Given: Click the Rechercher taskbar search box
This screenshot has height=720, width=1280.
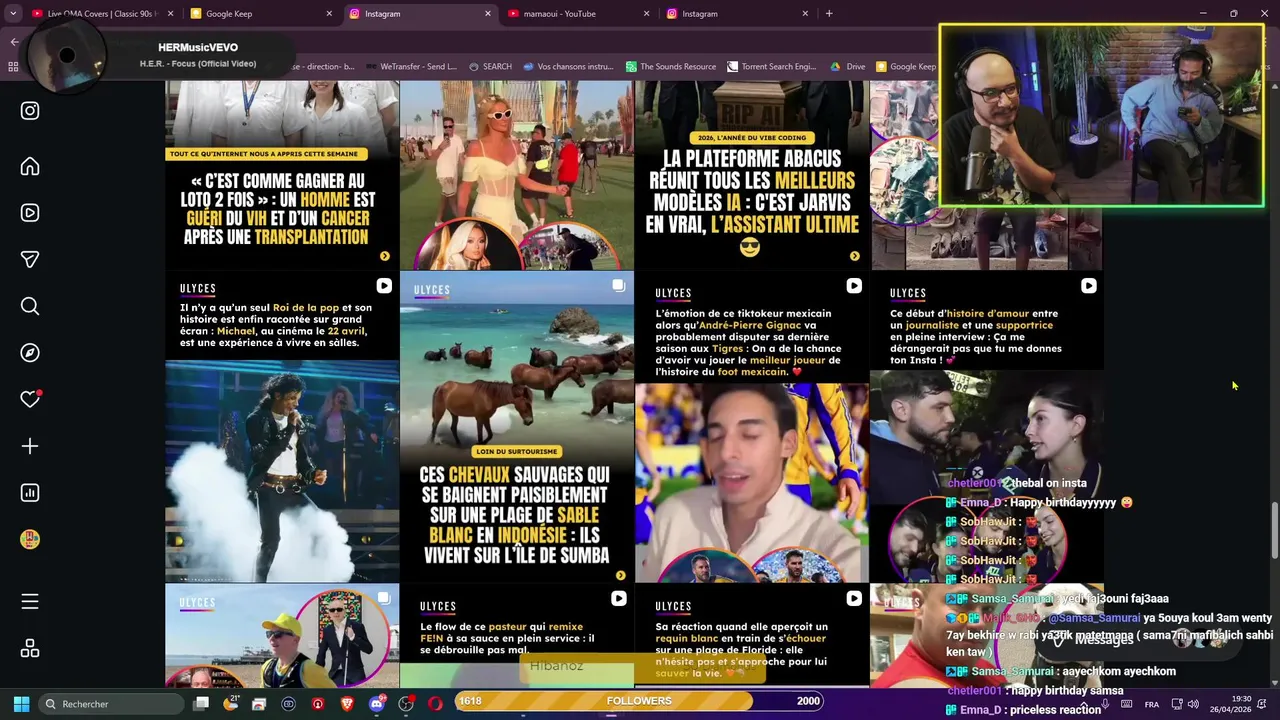Looking at the screenshot, I should click(x=111, y=704).
